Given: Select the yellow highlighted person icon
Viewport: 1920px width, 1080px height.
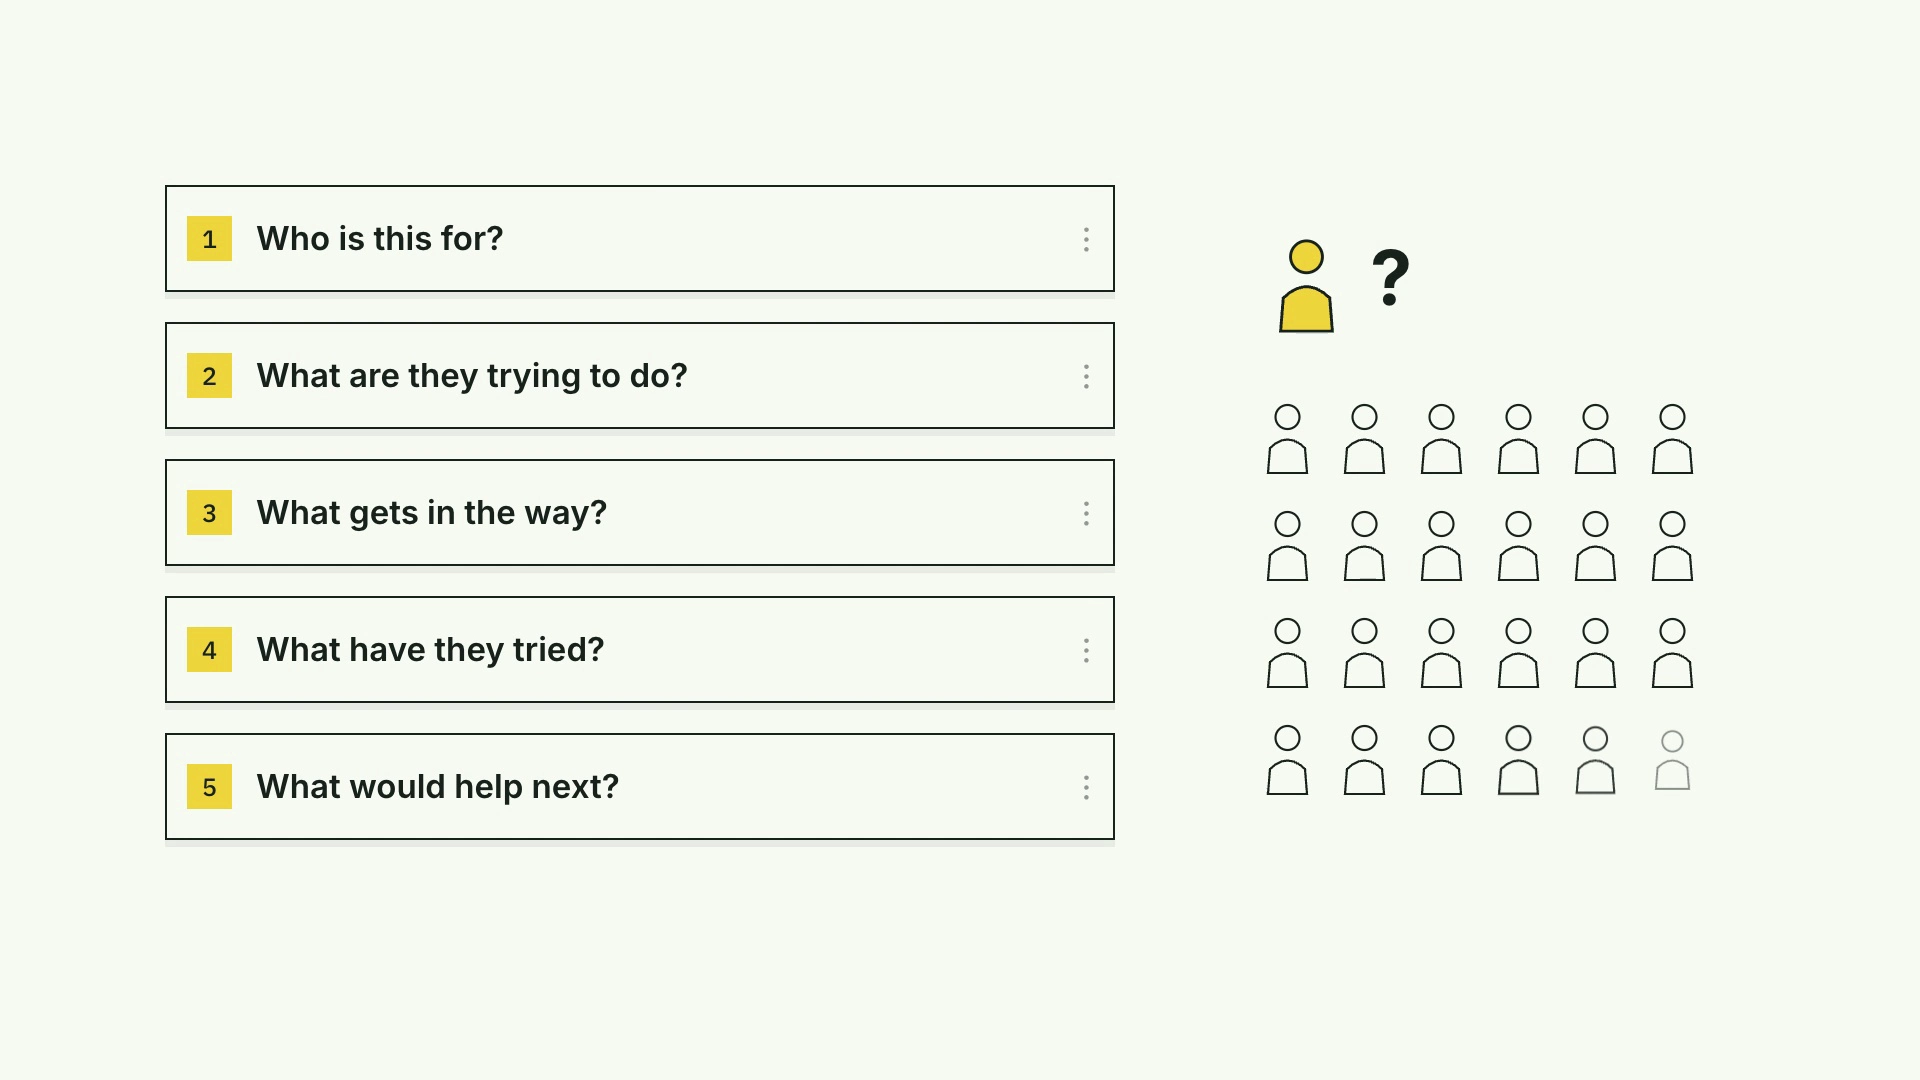Looking at the screenshot, I should (1306, 286).
